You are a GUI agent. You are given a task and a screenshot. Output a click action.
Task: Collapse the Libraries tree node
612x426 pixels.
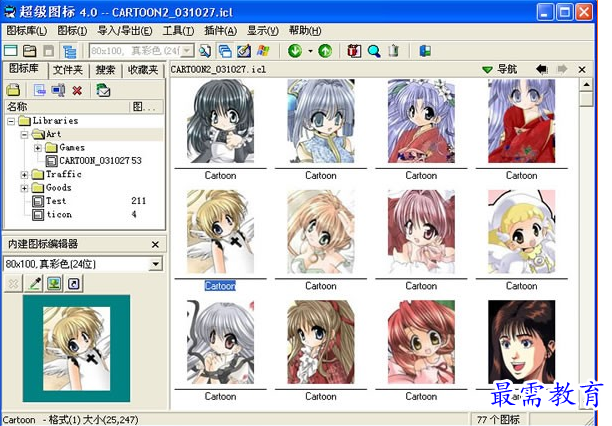[11, 121]
